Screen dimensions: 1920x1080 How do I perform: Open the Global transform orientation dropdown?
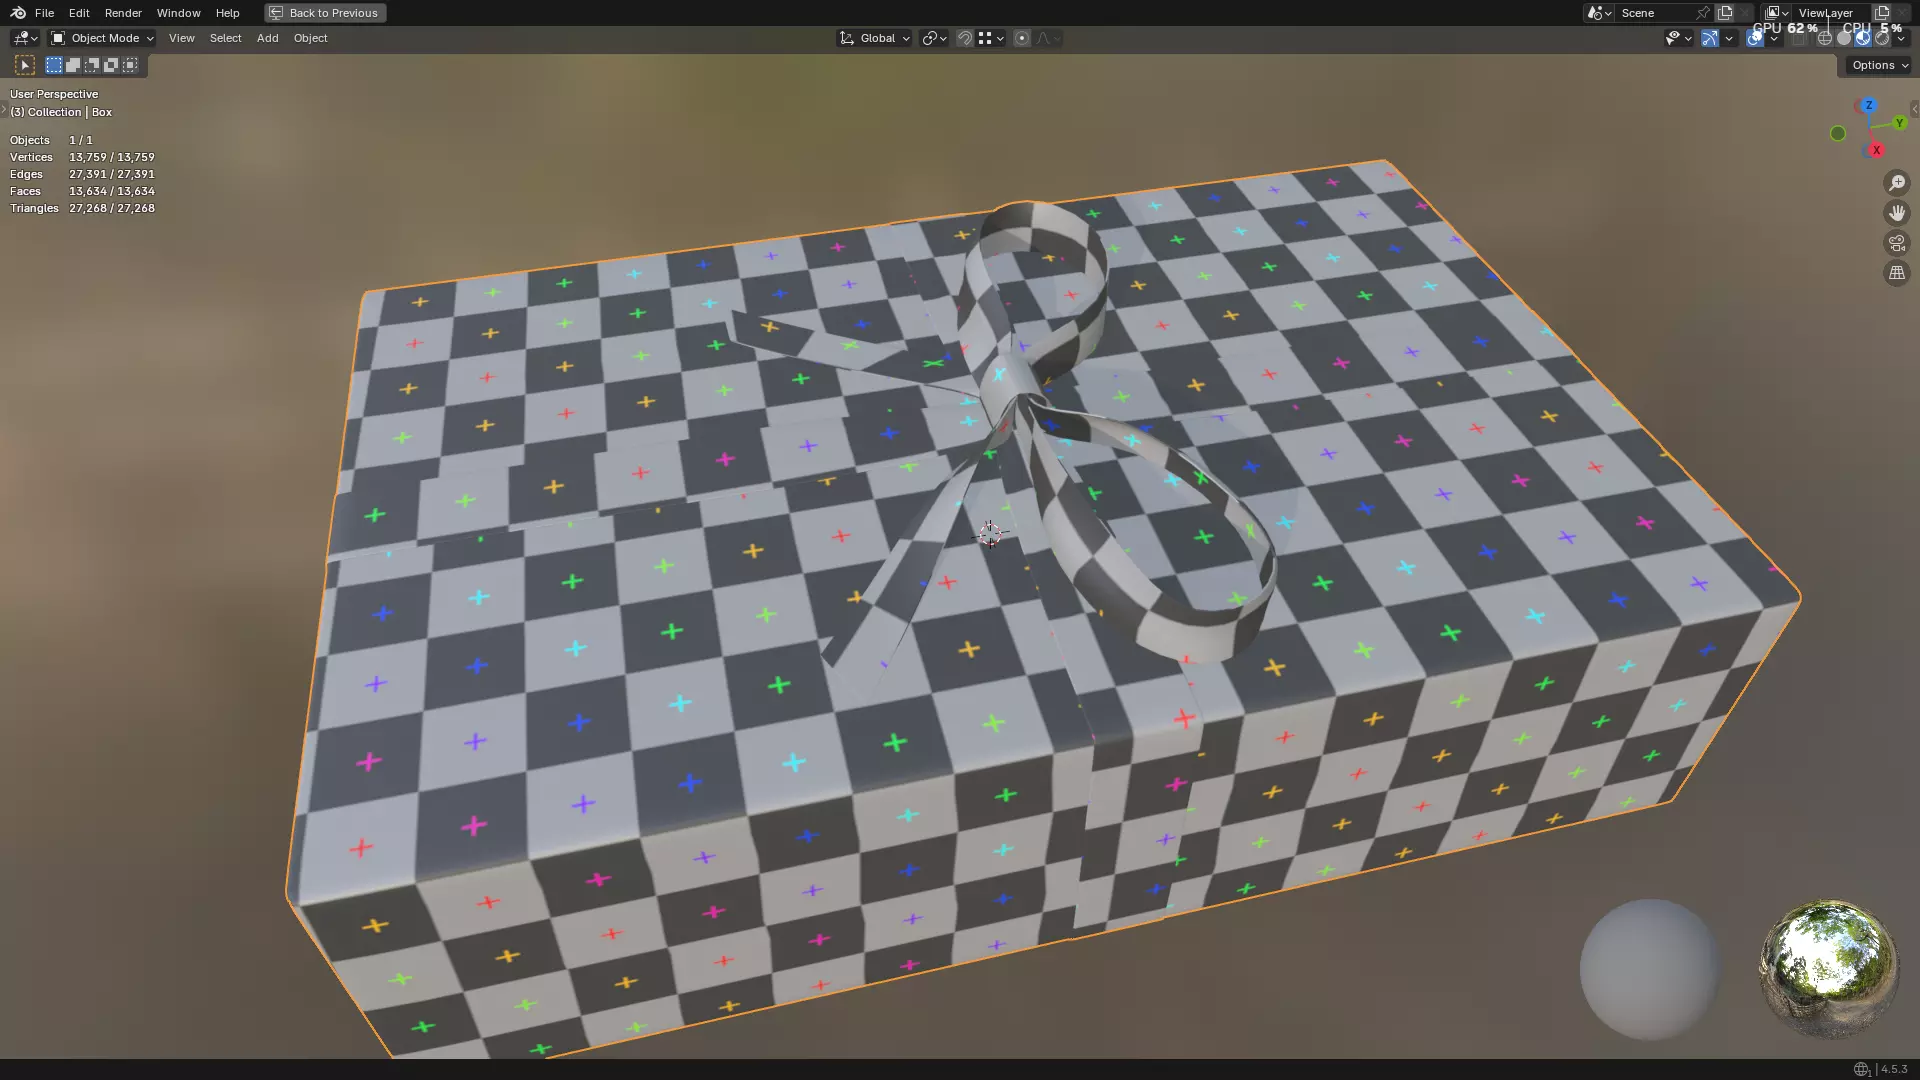874,38
